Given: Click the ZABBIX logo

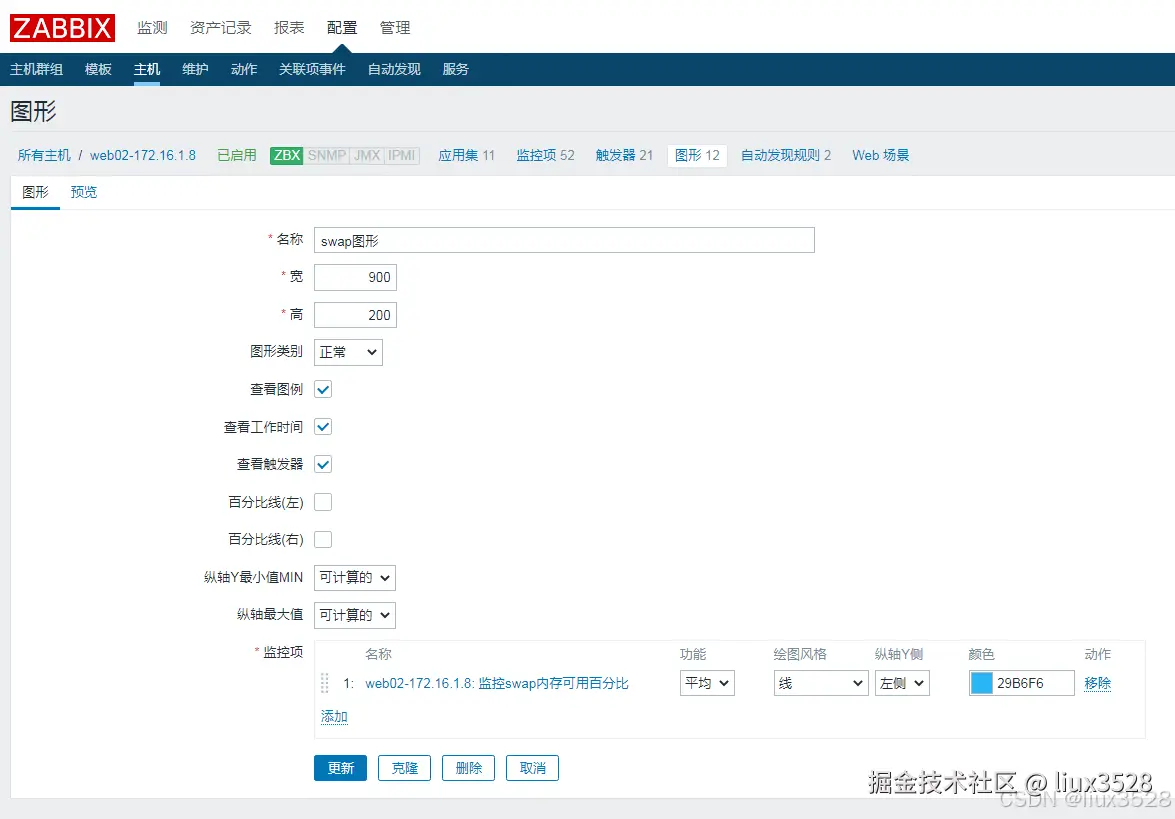Looking at the screenshot, I should tap(62, 27).
